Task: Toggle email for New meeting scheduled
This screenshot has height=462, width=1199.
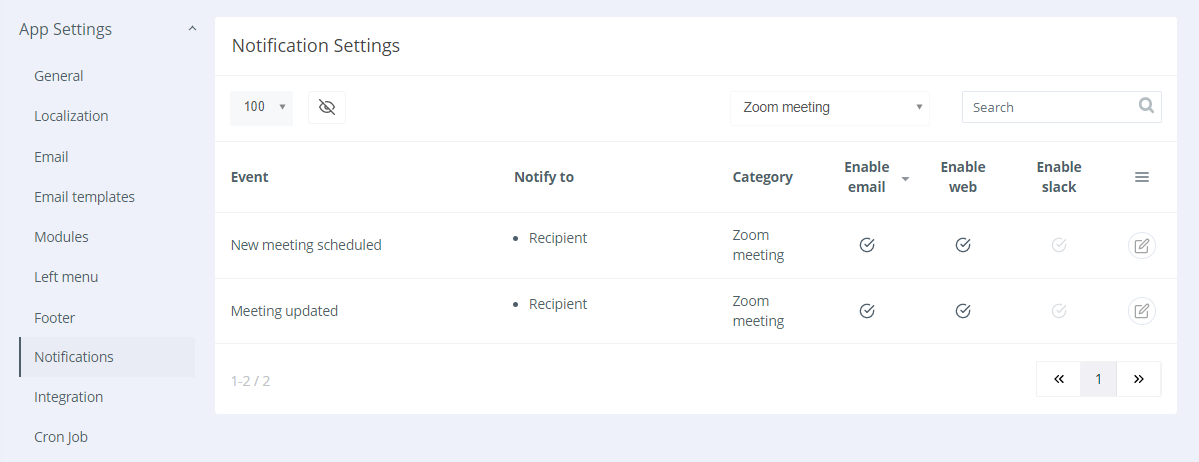Action: (867, 245)
